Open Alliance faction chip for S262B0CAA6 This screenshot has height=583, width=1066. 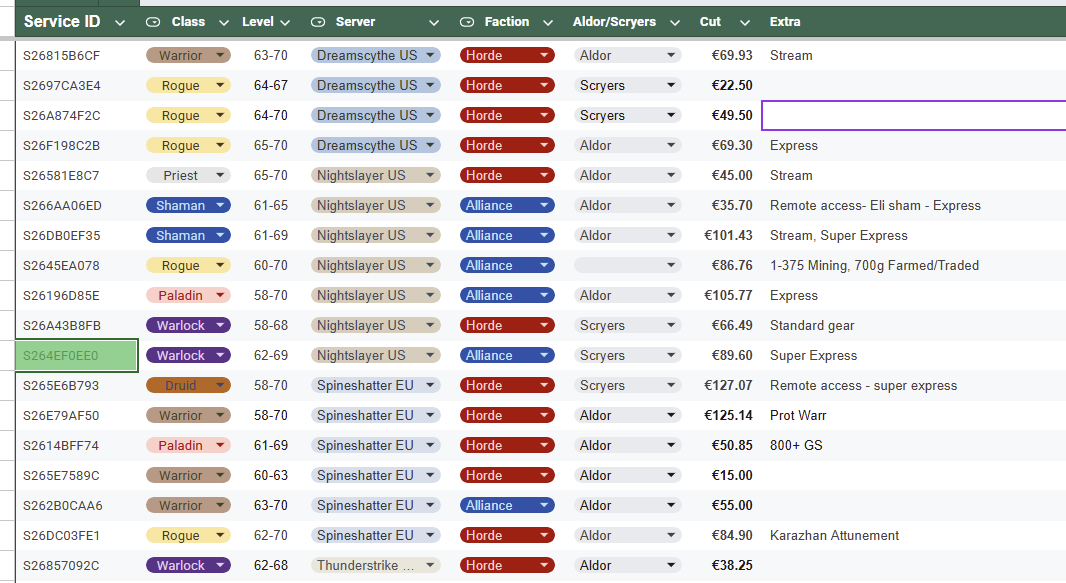click(x=507, y=506)
